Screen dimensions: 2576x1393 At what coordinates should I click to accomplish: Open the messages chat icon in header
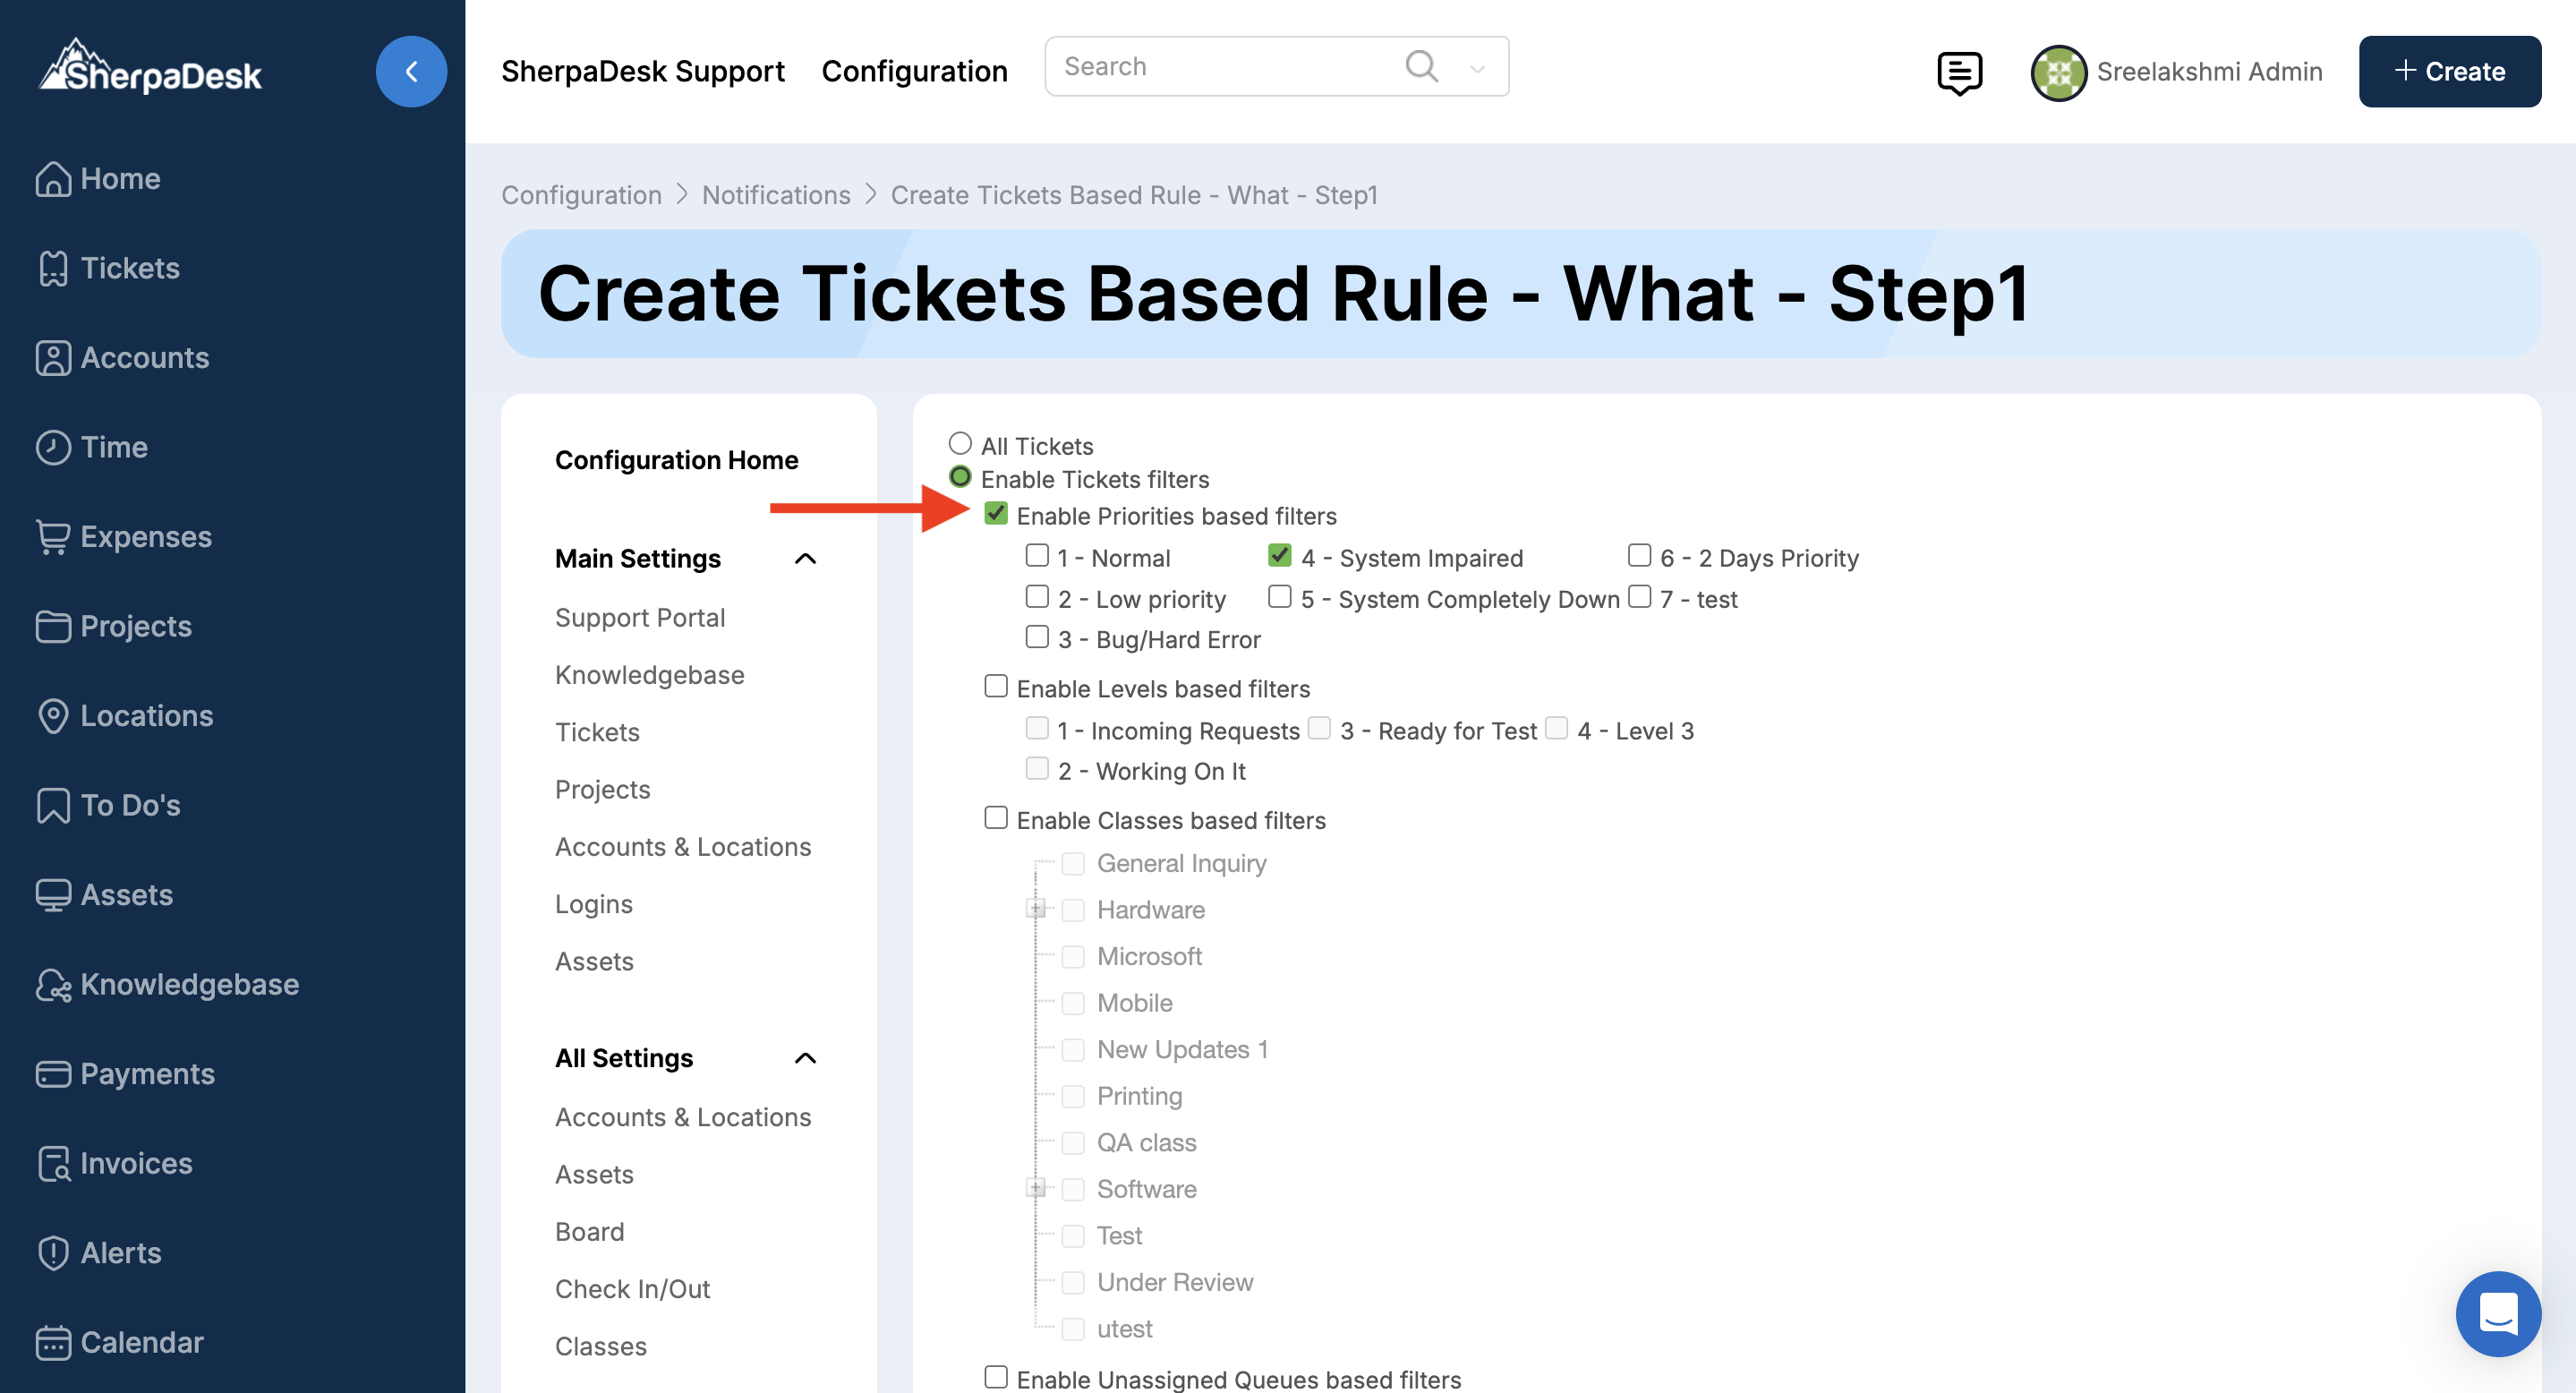(1959, 72)
